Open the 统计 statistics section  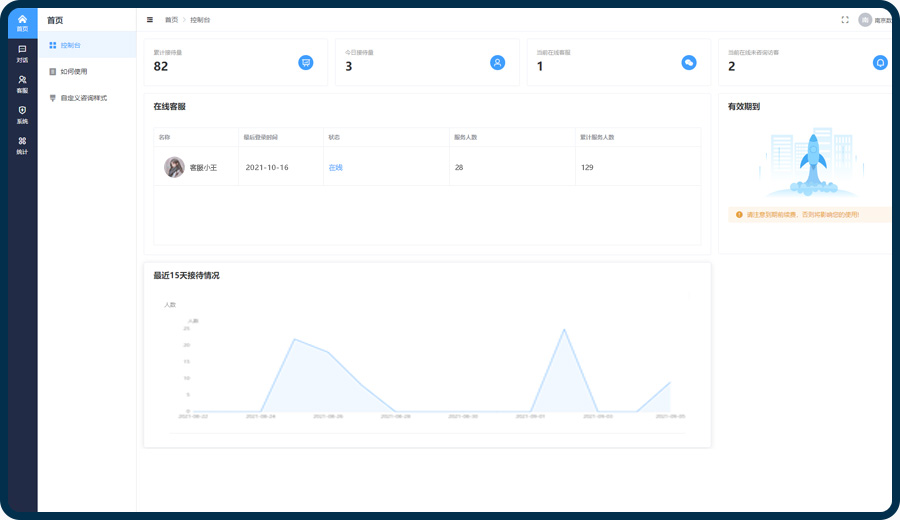click(22, 145)
